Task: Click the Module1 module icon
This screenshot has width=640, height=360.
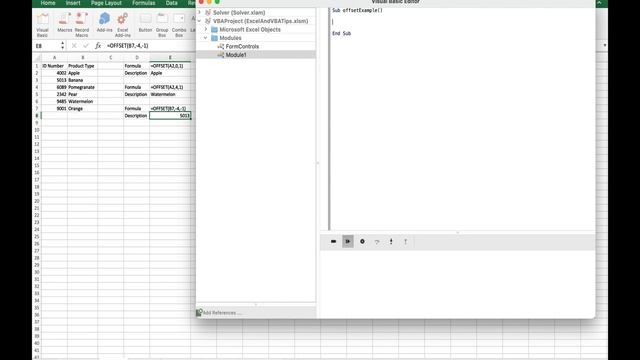Action: 220,55
